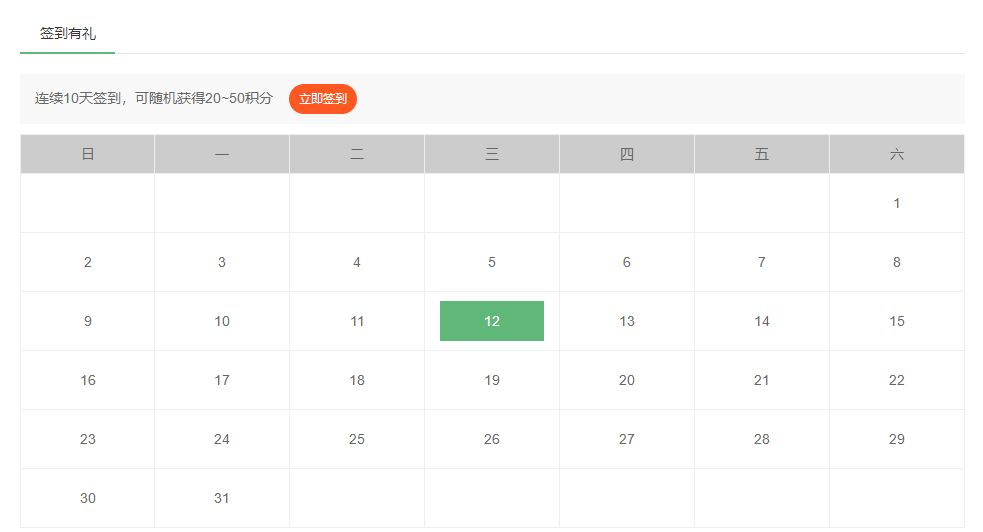Click the 一 weekday column header
Image resolution: width=983 pixels, height=532 pixels.
coord(222,154)
